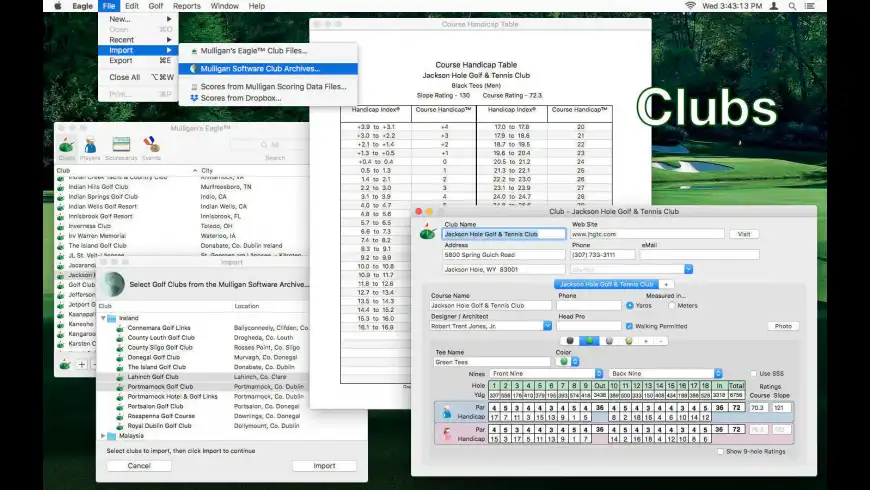The image size is (870, 490).
Task: Enable the Use SSS checkbox
Action: coord(753,373)
